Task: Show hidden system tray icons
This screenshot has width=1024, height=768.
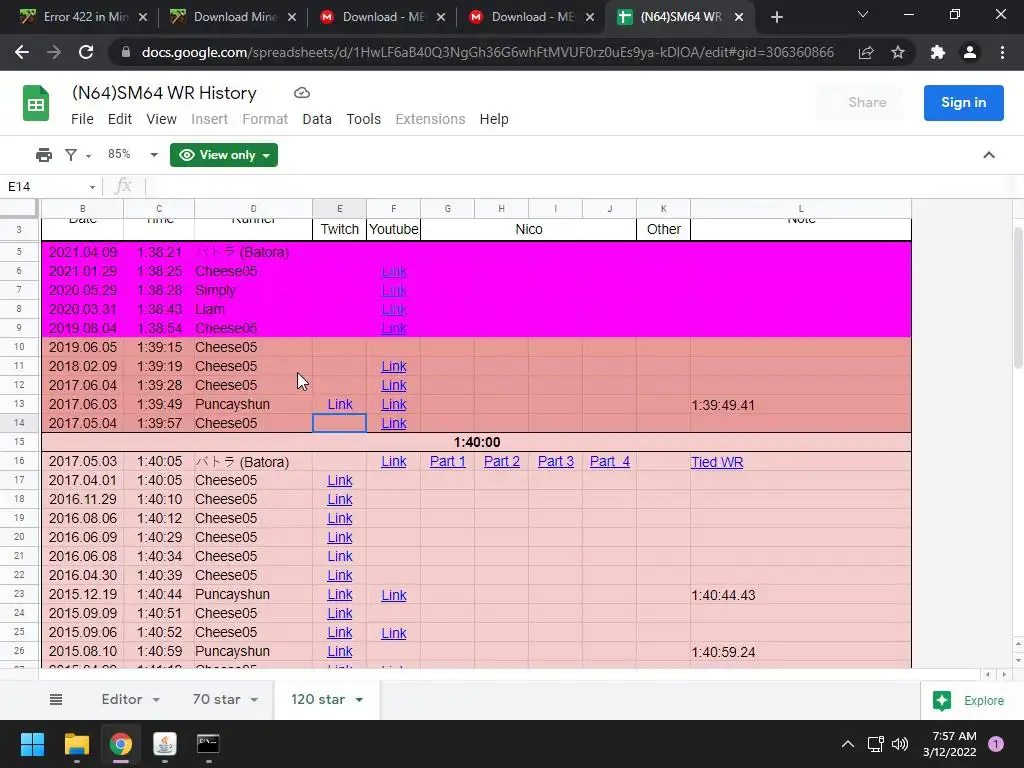Action: point(848,744)
